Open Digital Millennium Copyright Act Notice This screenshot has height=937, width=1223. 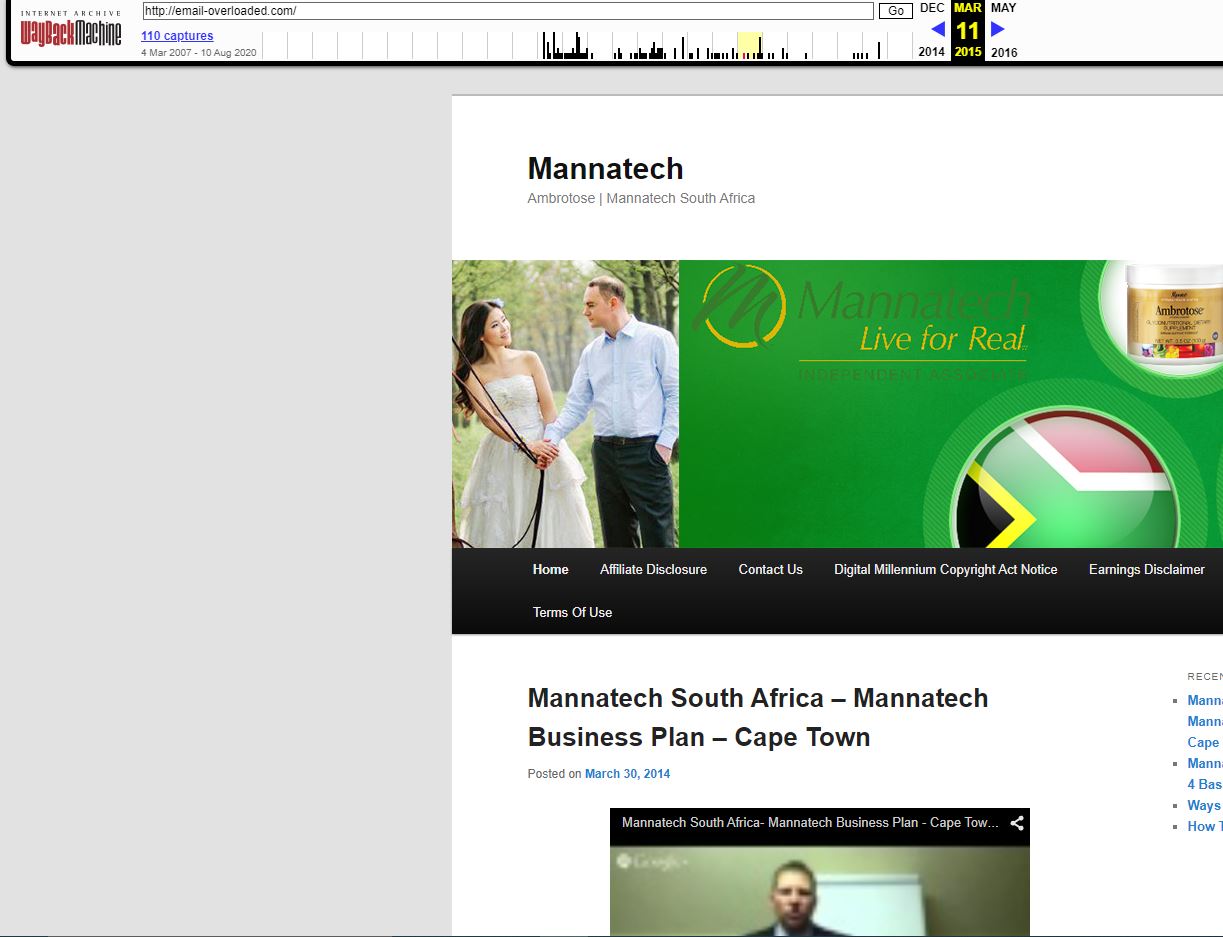945,570
